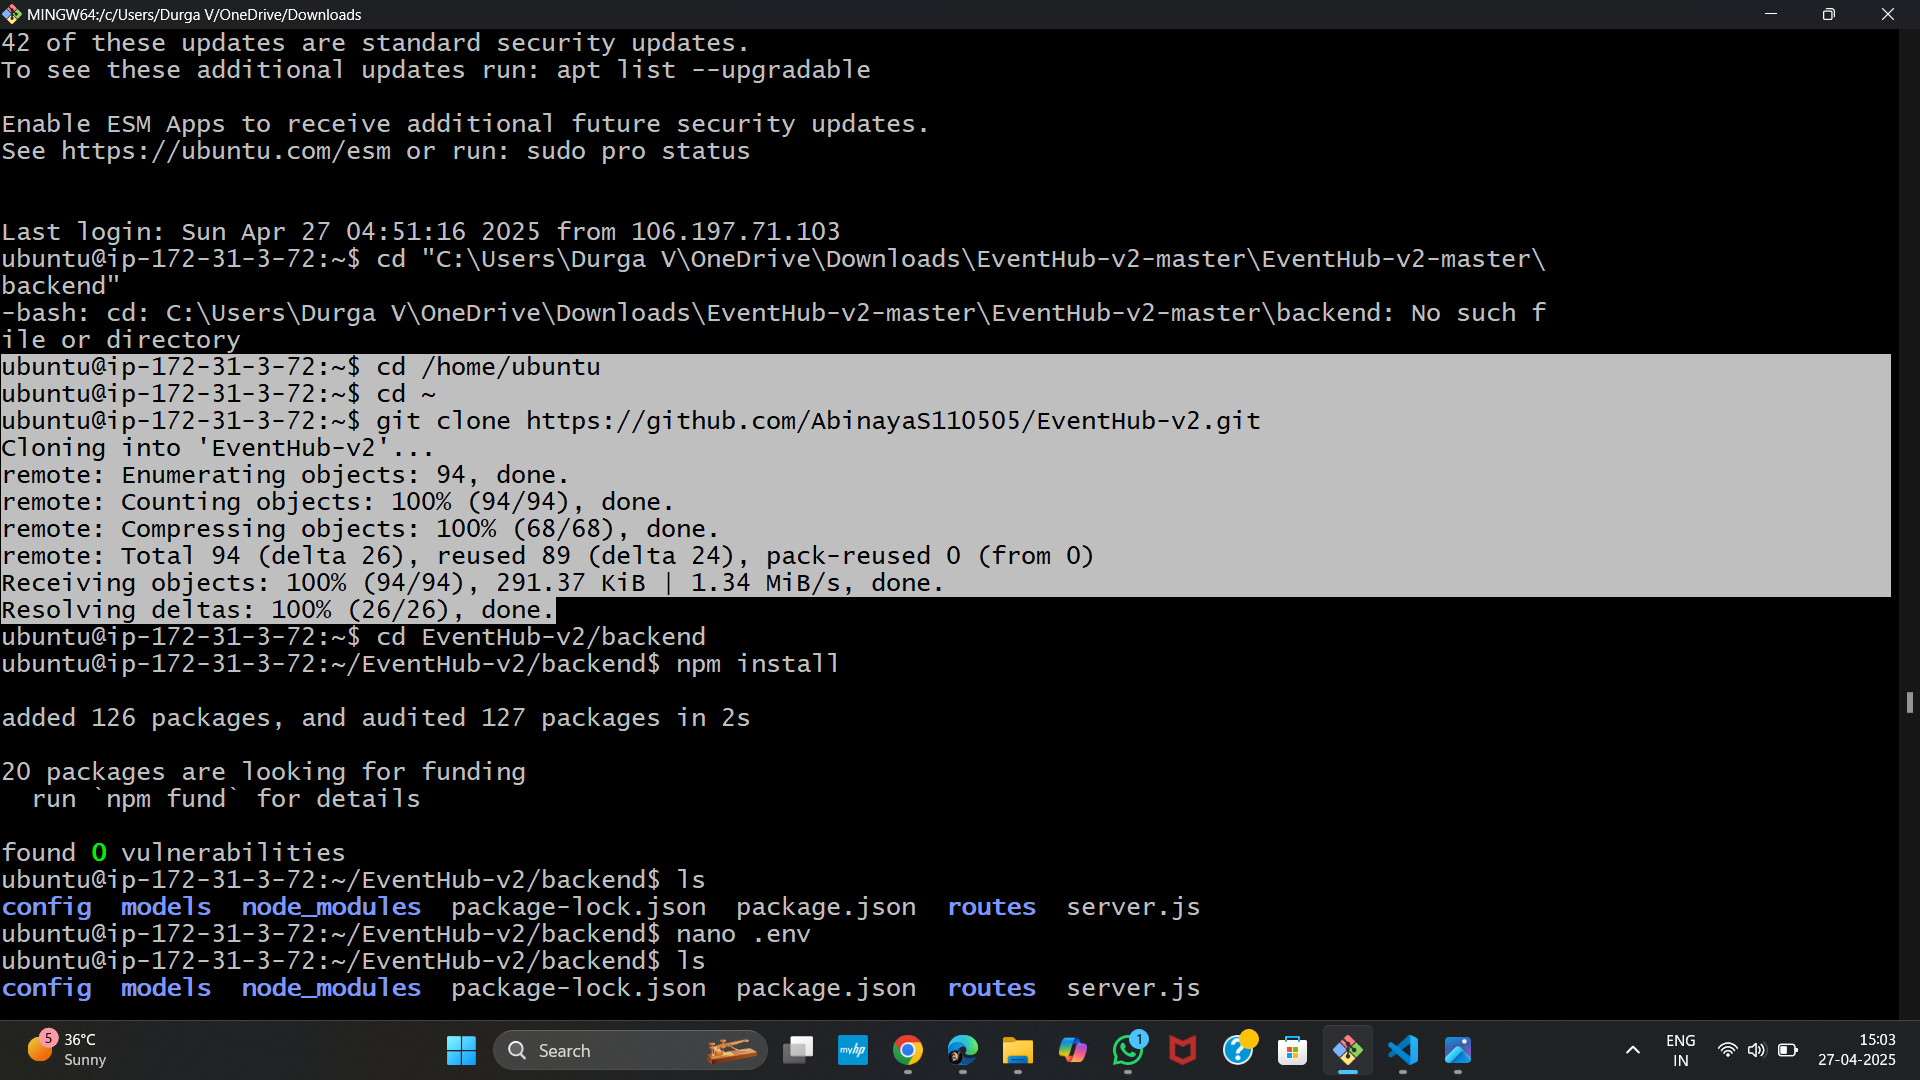The width and height of the screenshot is (1920, 1080).
Task: Click the first 'server.js' file name
Action: (1133, 907)
